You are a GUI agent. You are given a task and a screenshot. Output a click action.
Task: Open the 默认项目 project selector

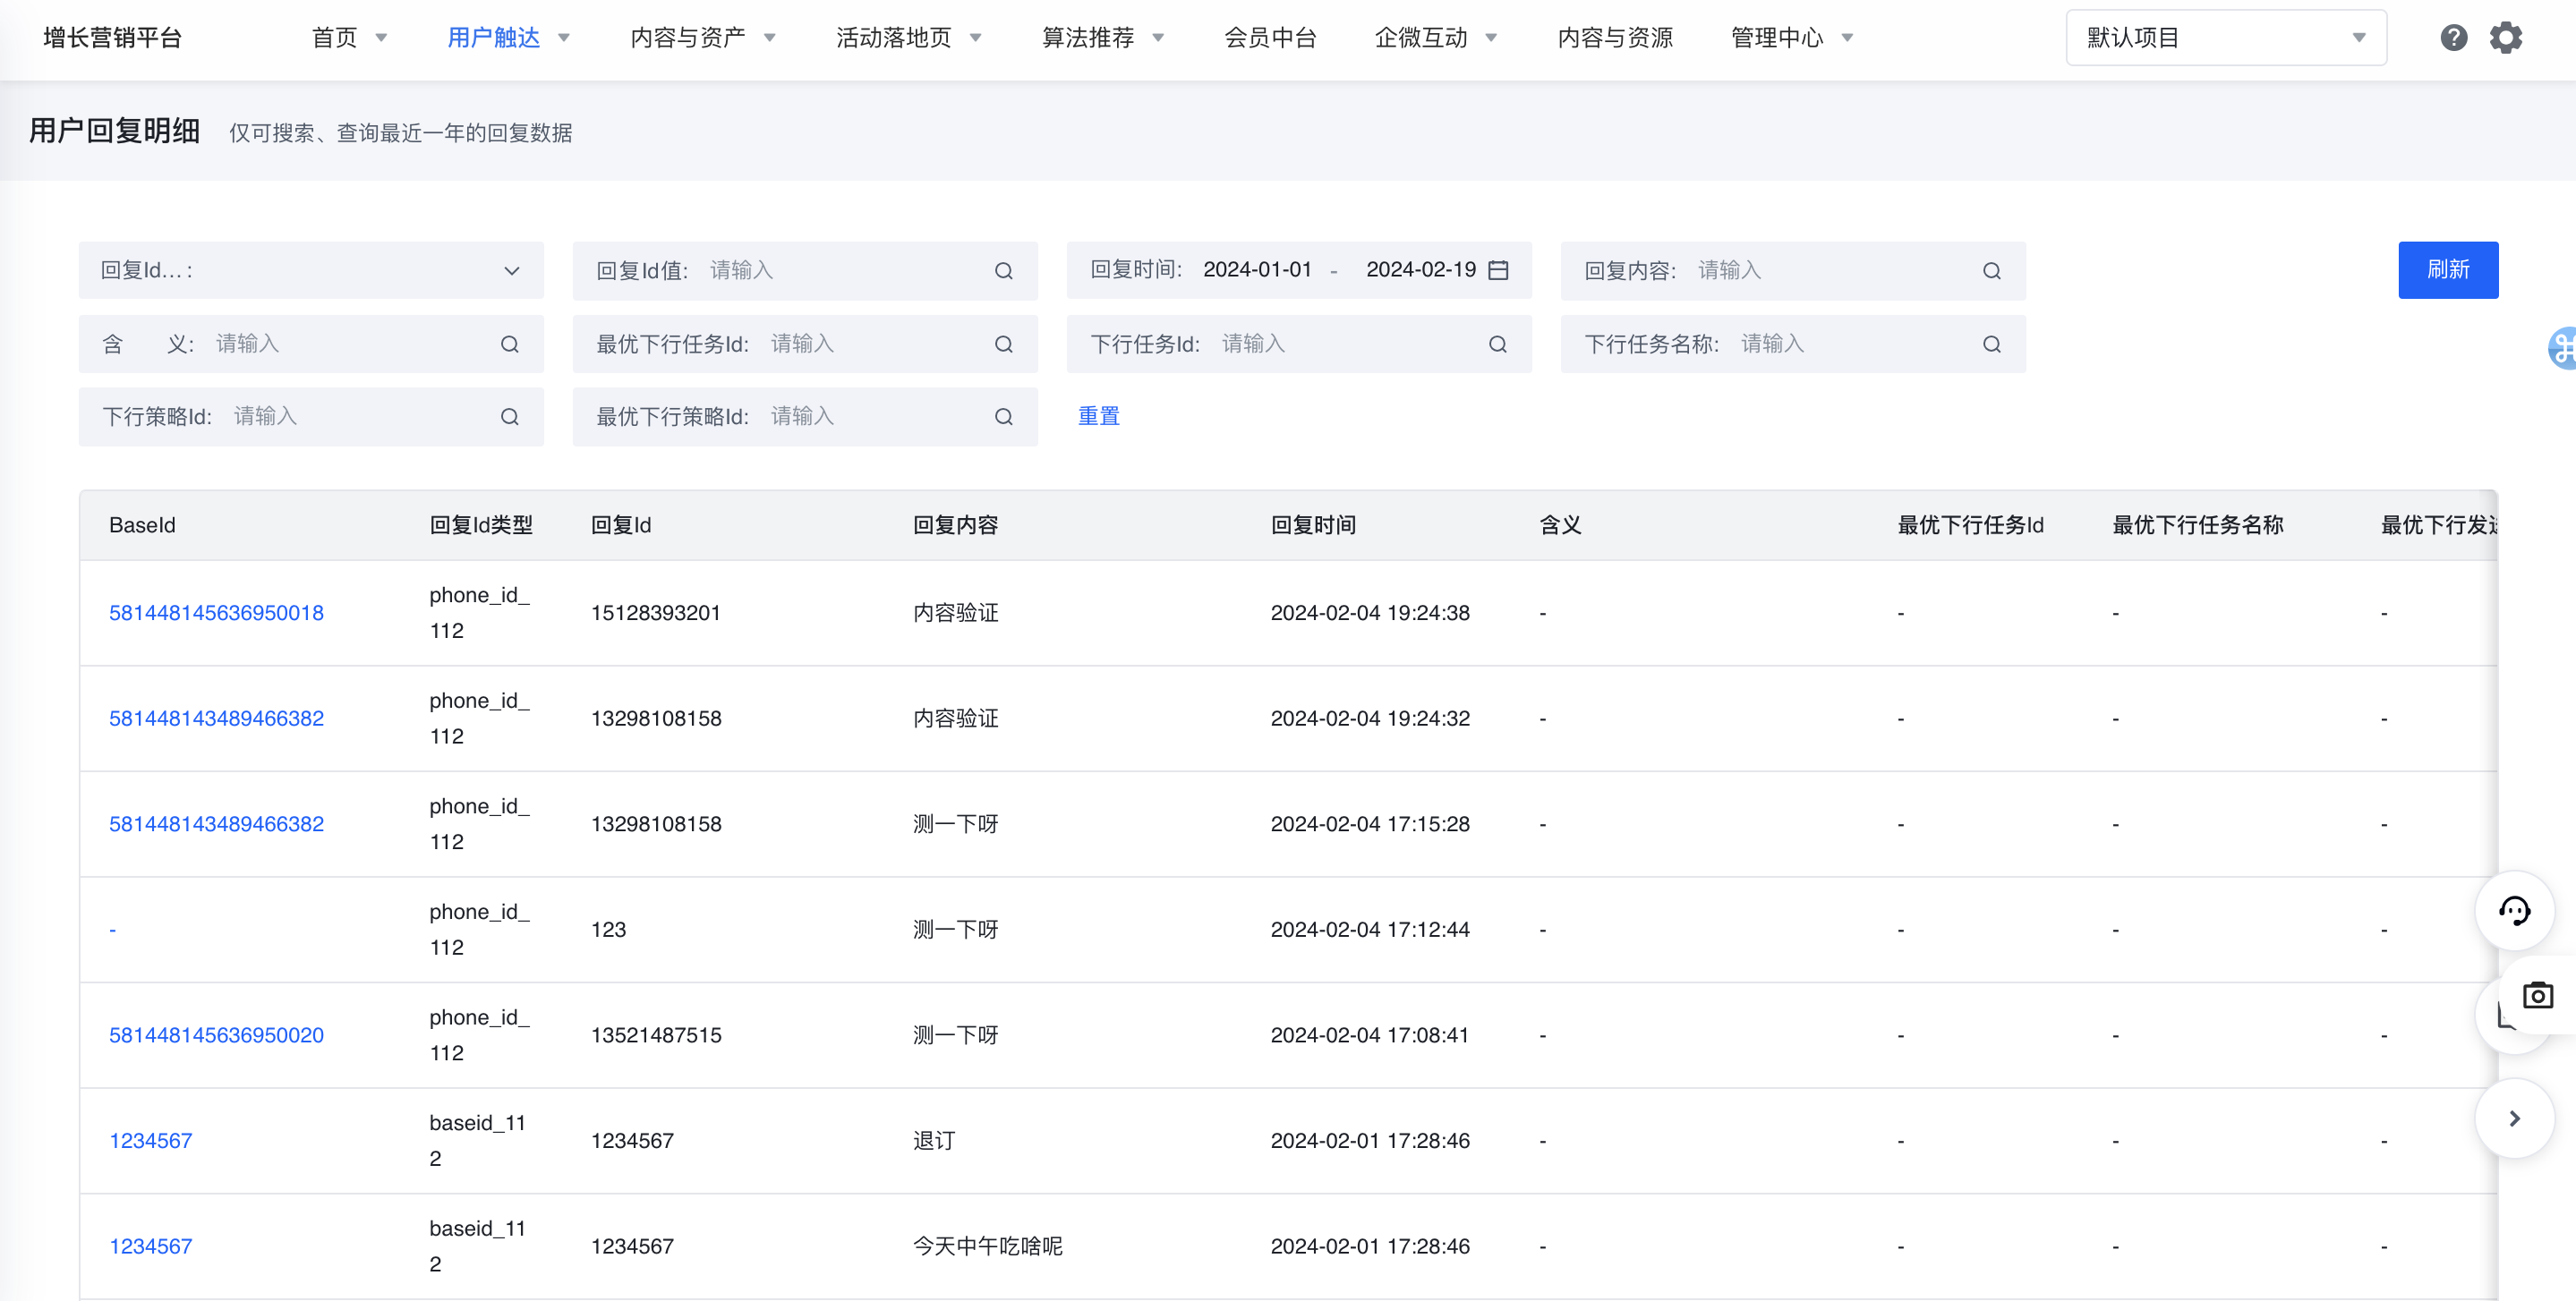point(2226,38)
